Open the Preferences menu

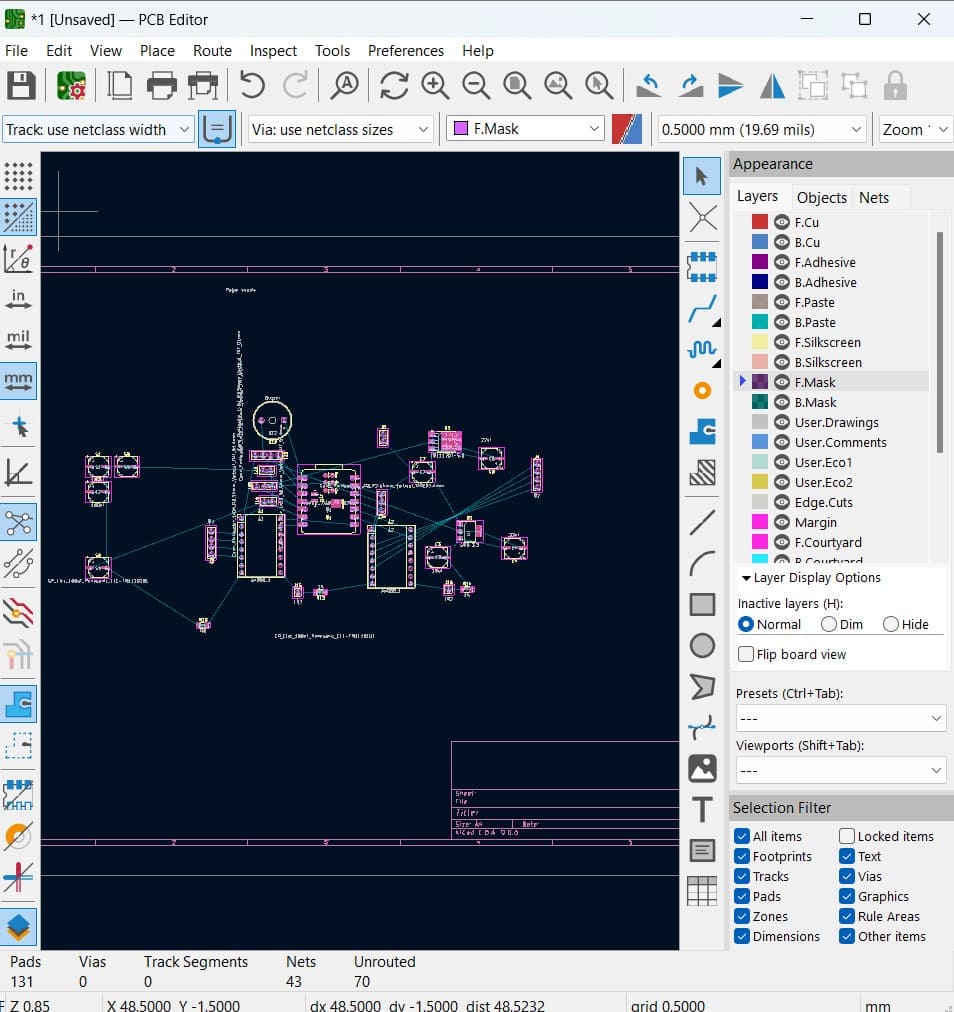click(405, 50)
